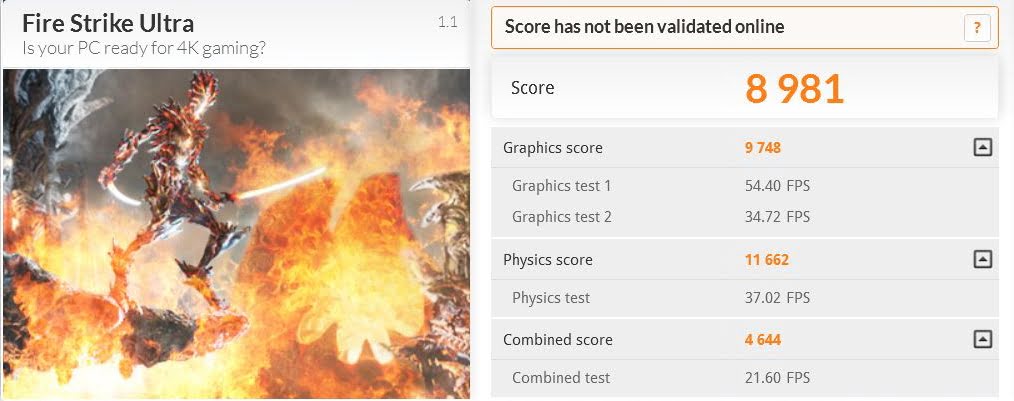1014x401 pixels.
Task: Click the Combined score heading
Action: (x=557, y=340)
